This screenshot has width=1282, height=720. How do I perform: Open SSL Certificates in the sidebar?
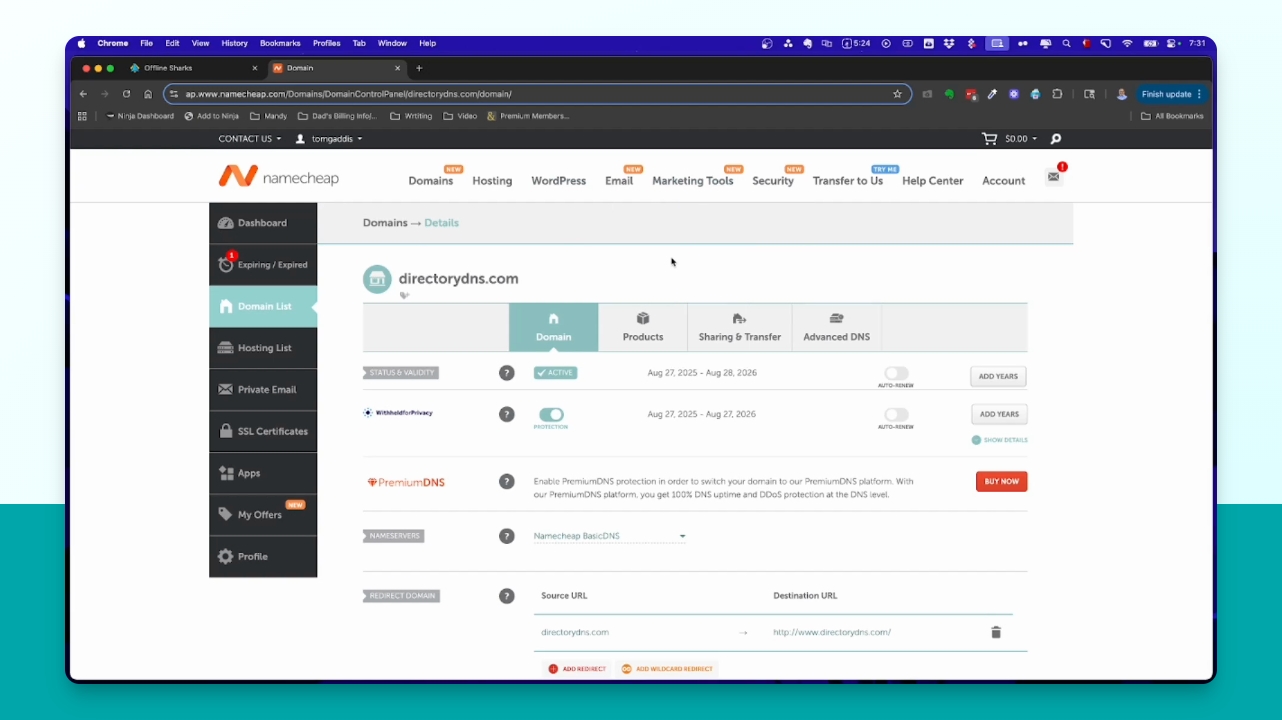[x=263, y=431]
